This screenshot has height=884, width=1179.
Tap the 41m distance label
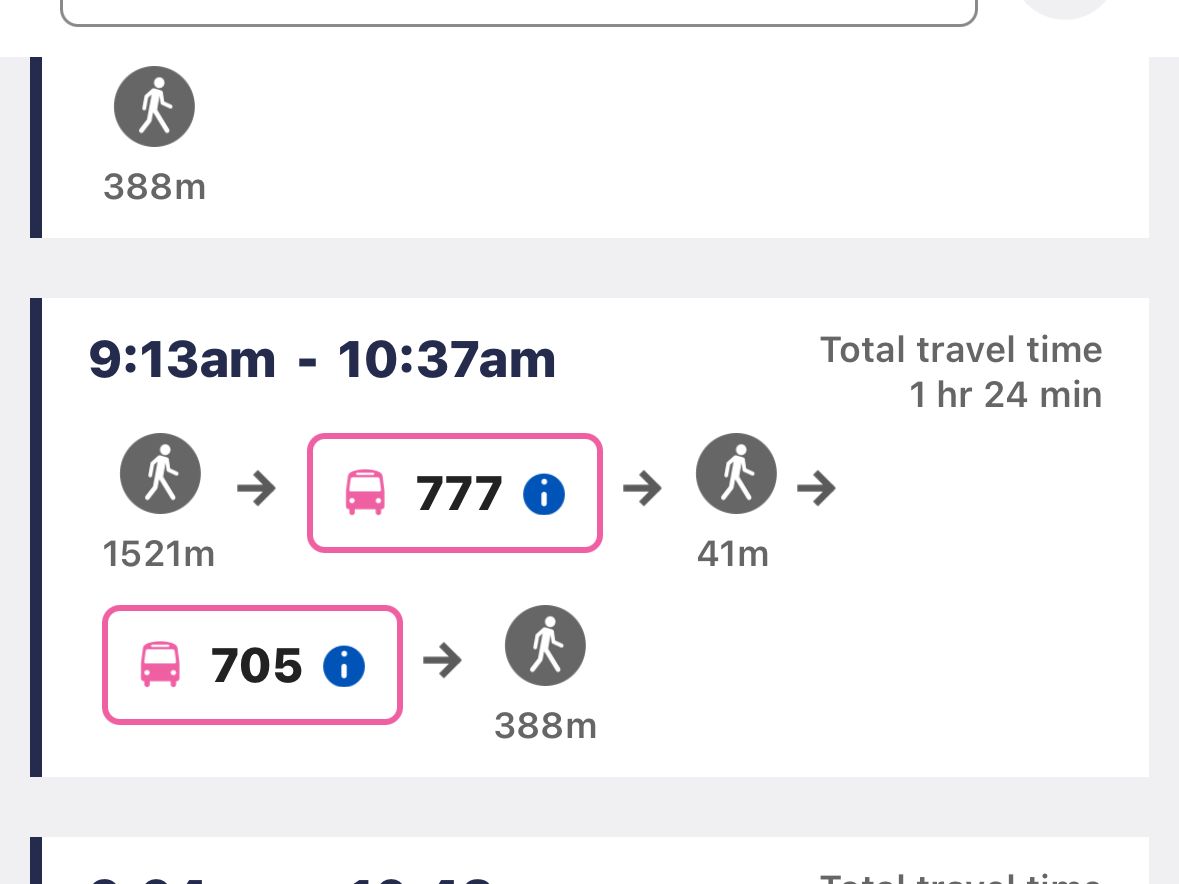coord(733,554)
